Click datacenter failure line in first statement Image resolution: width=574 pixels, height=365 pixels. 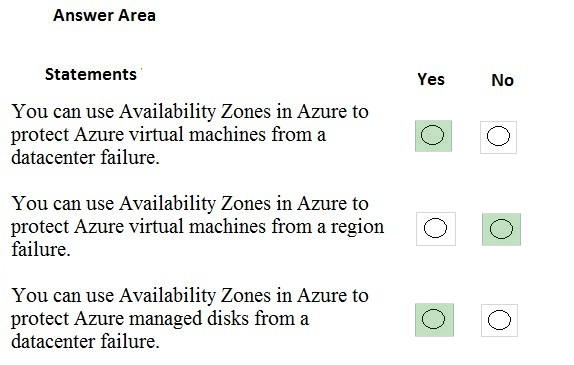[x=85, y=157]
